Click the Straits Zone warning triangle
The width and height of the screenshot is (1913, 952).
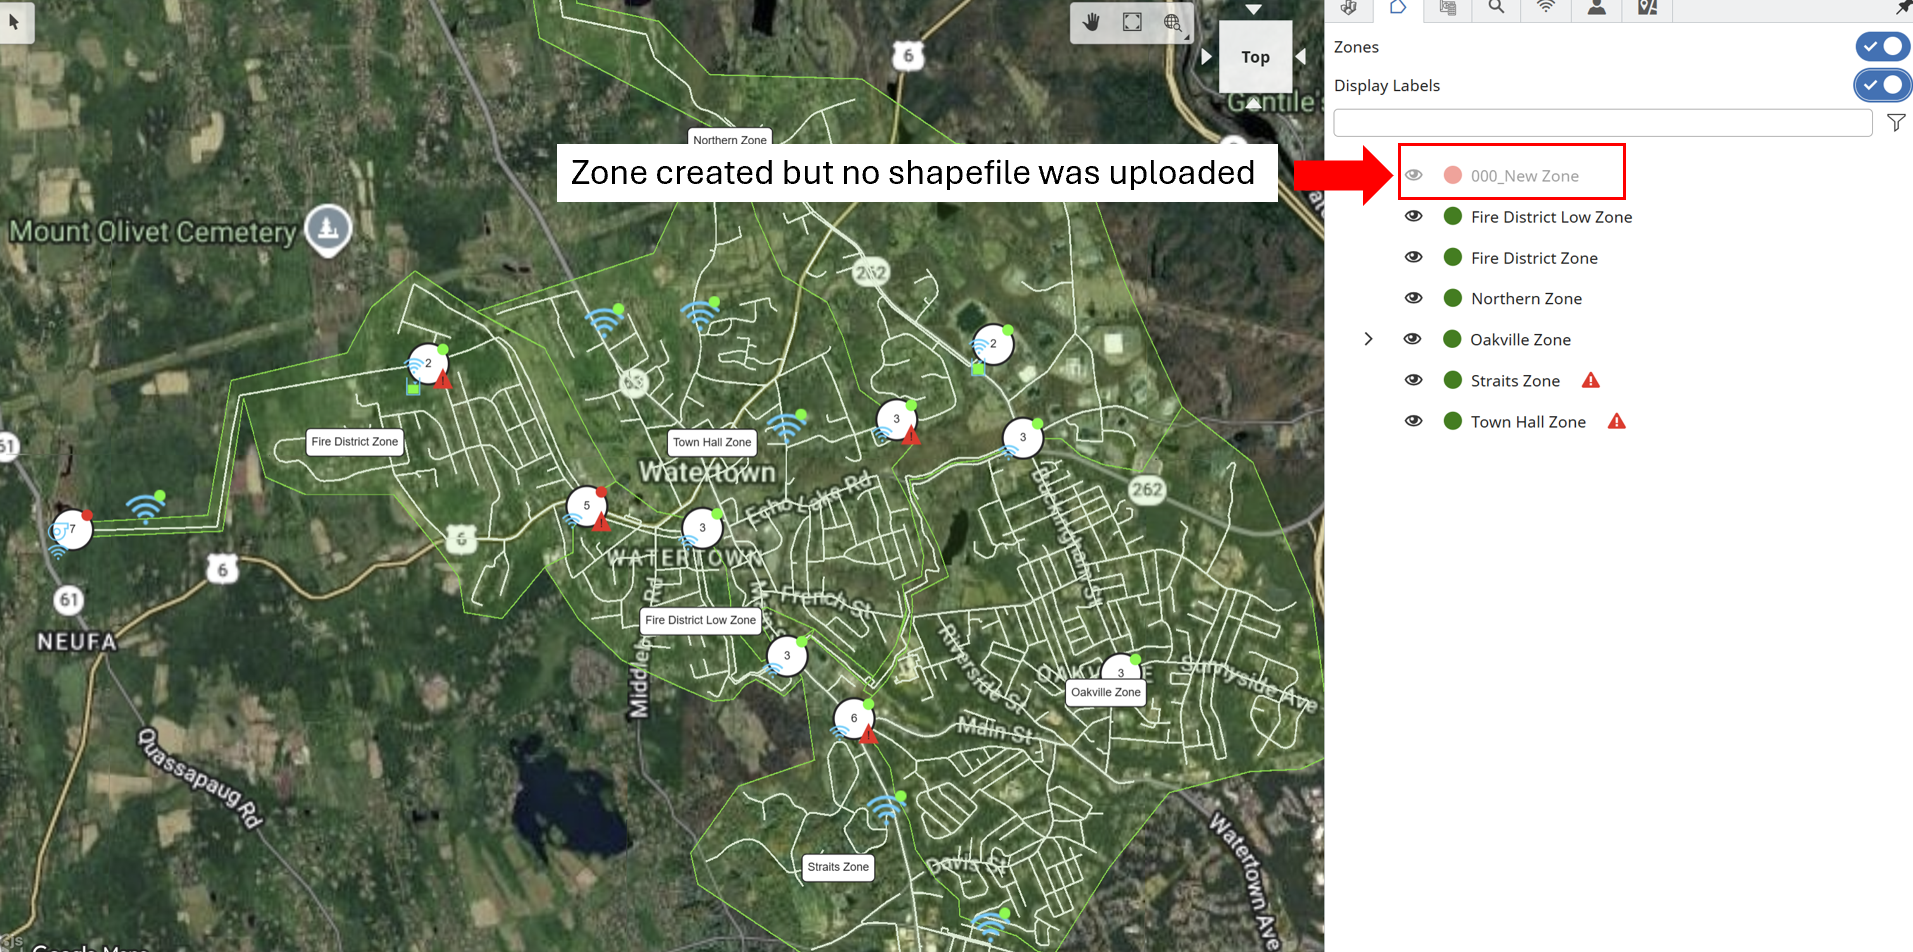click(x=1591, y=381)
